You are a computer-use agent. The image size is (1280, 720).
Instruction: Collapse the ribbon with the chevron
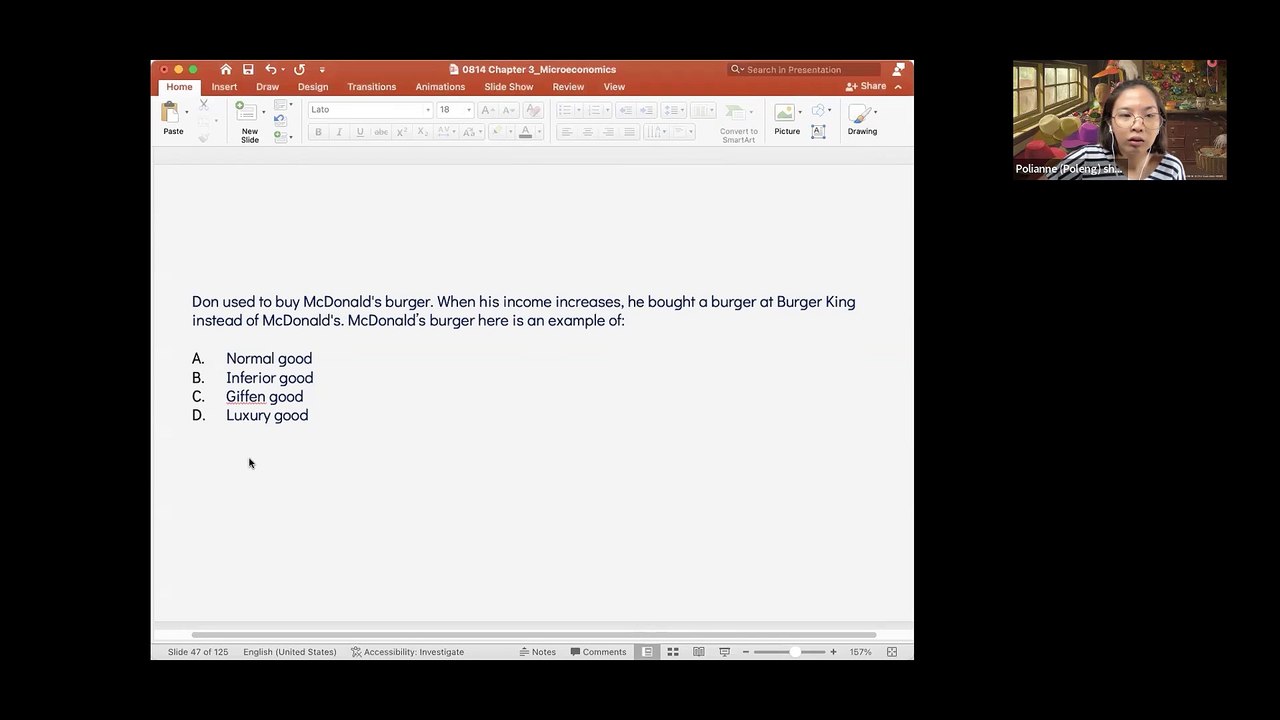click(898, 87)
